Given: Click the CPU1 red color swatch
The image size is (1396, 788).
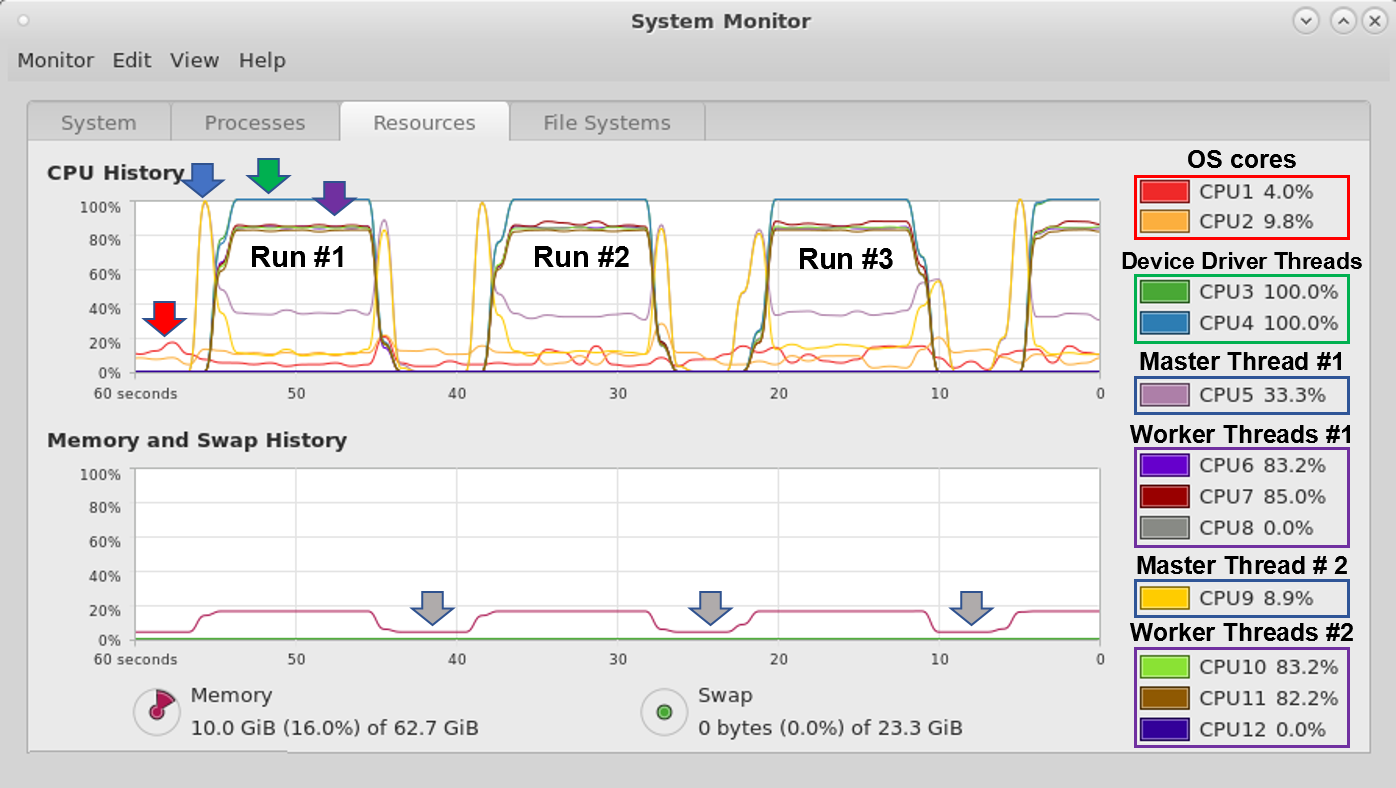Looking at the screenshot, I should 1165,192.
